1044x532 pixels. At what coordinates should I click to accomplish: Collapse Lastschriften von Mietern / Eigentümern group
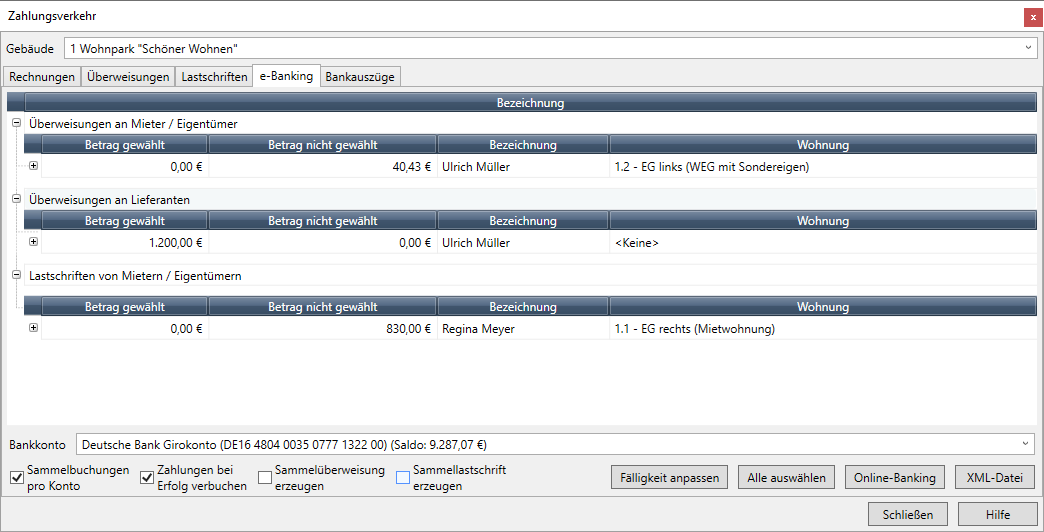(16, 275)
